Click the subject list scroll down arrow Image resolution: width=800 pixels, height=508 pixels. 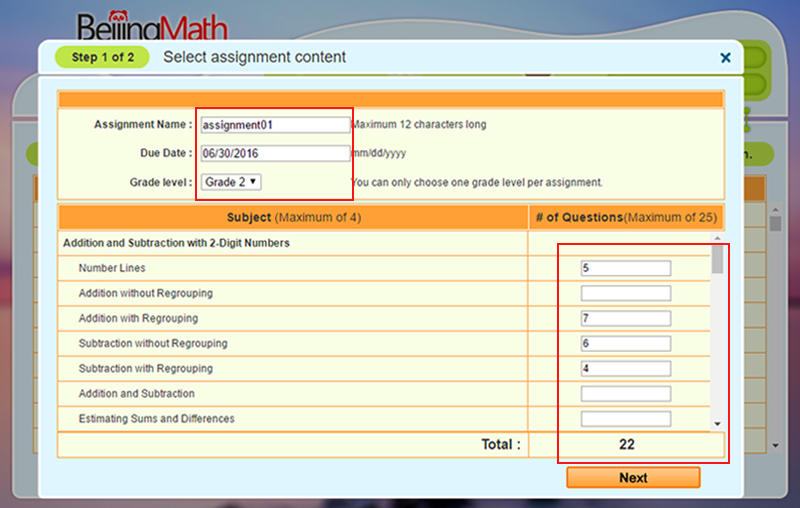click(x=717, y=424)
